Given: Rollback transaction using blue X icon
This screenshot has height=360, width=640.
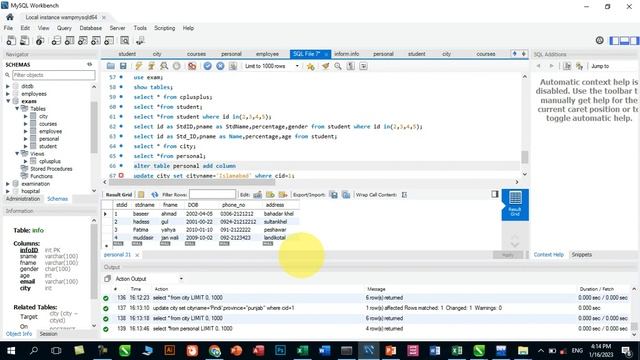Looking at the screenshot, I should (x=220, y=66).
